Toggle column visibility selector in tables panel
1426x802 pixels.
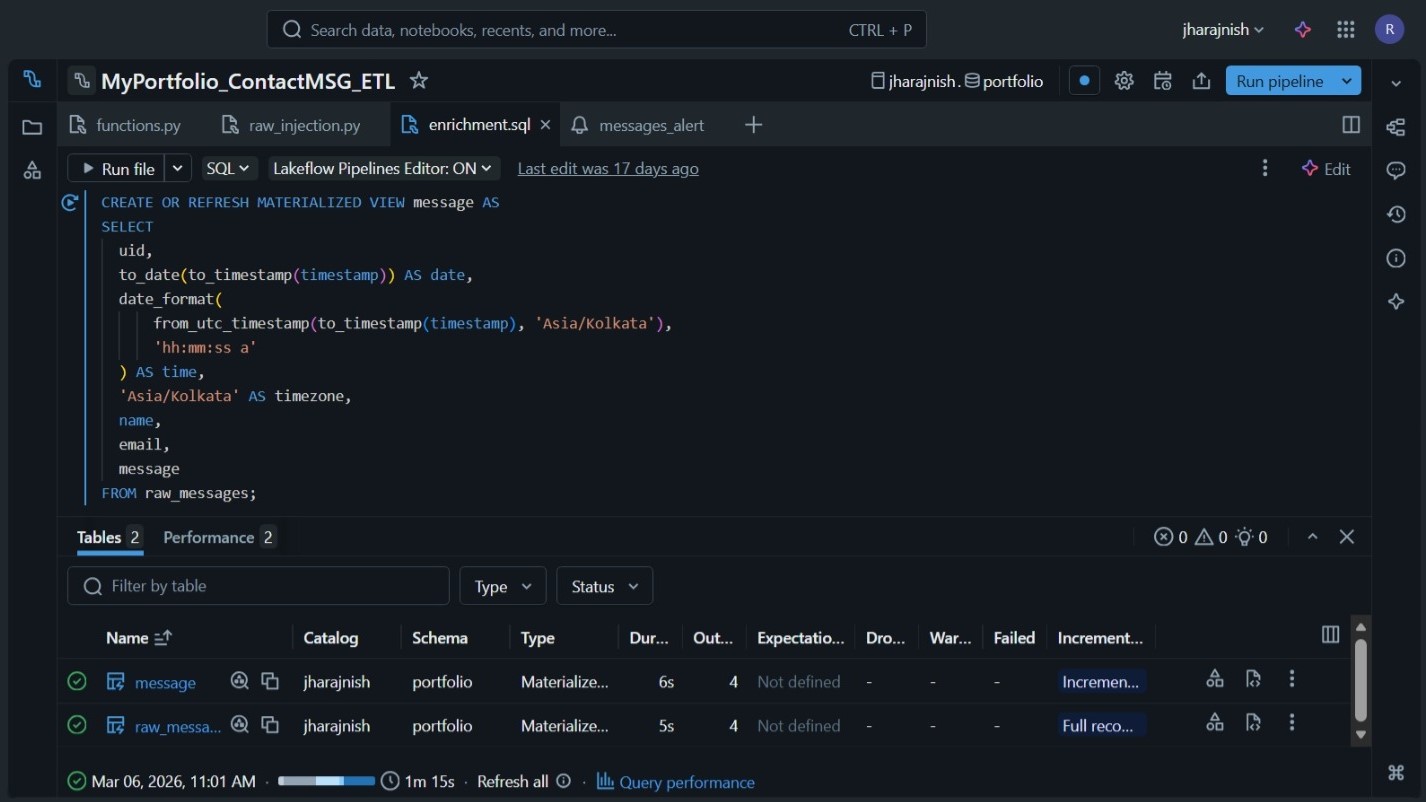click(x=1330, y=635)
